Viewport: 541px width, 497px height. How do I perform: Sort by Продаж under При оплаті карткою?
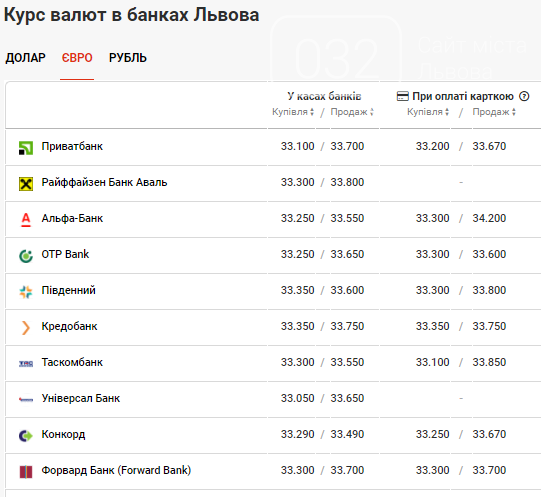coord(494,112)
